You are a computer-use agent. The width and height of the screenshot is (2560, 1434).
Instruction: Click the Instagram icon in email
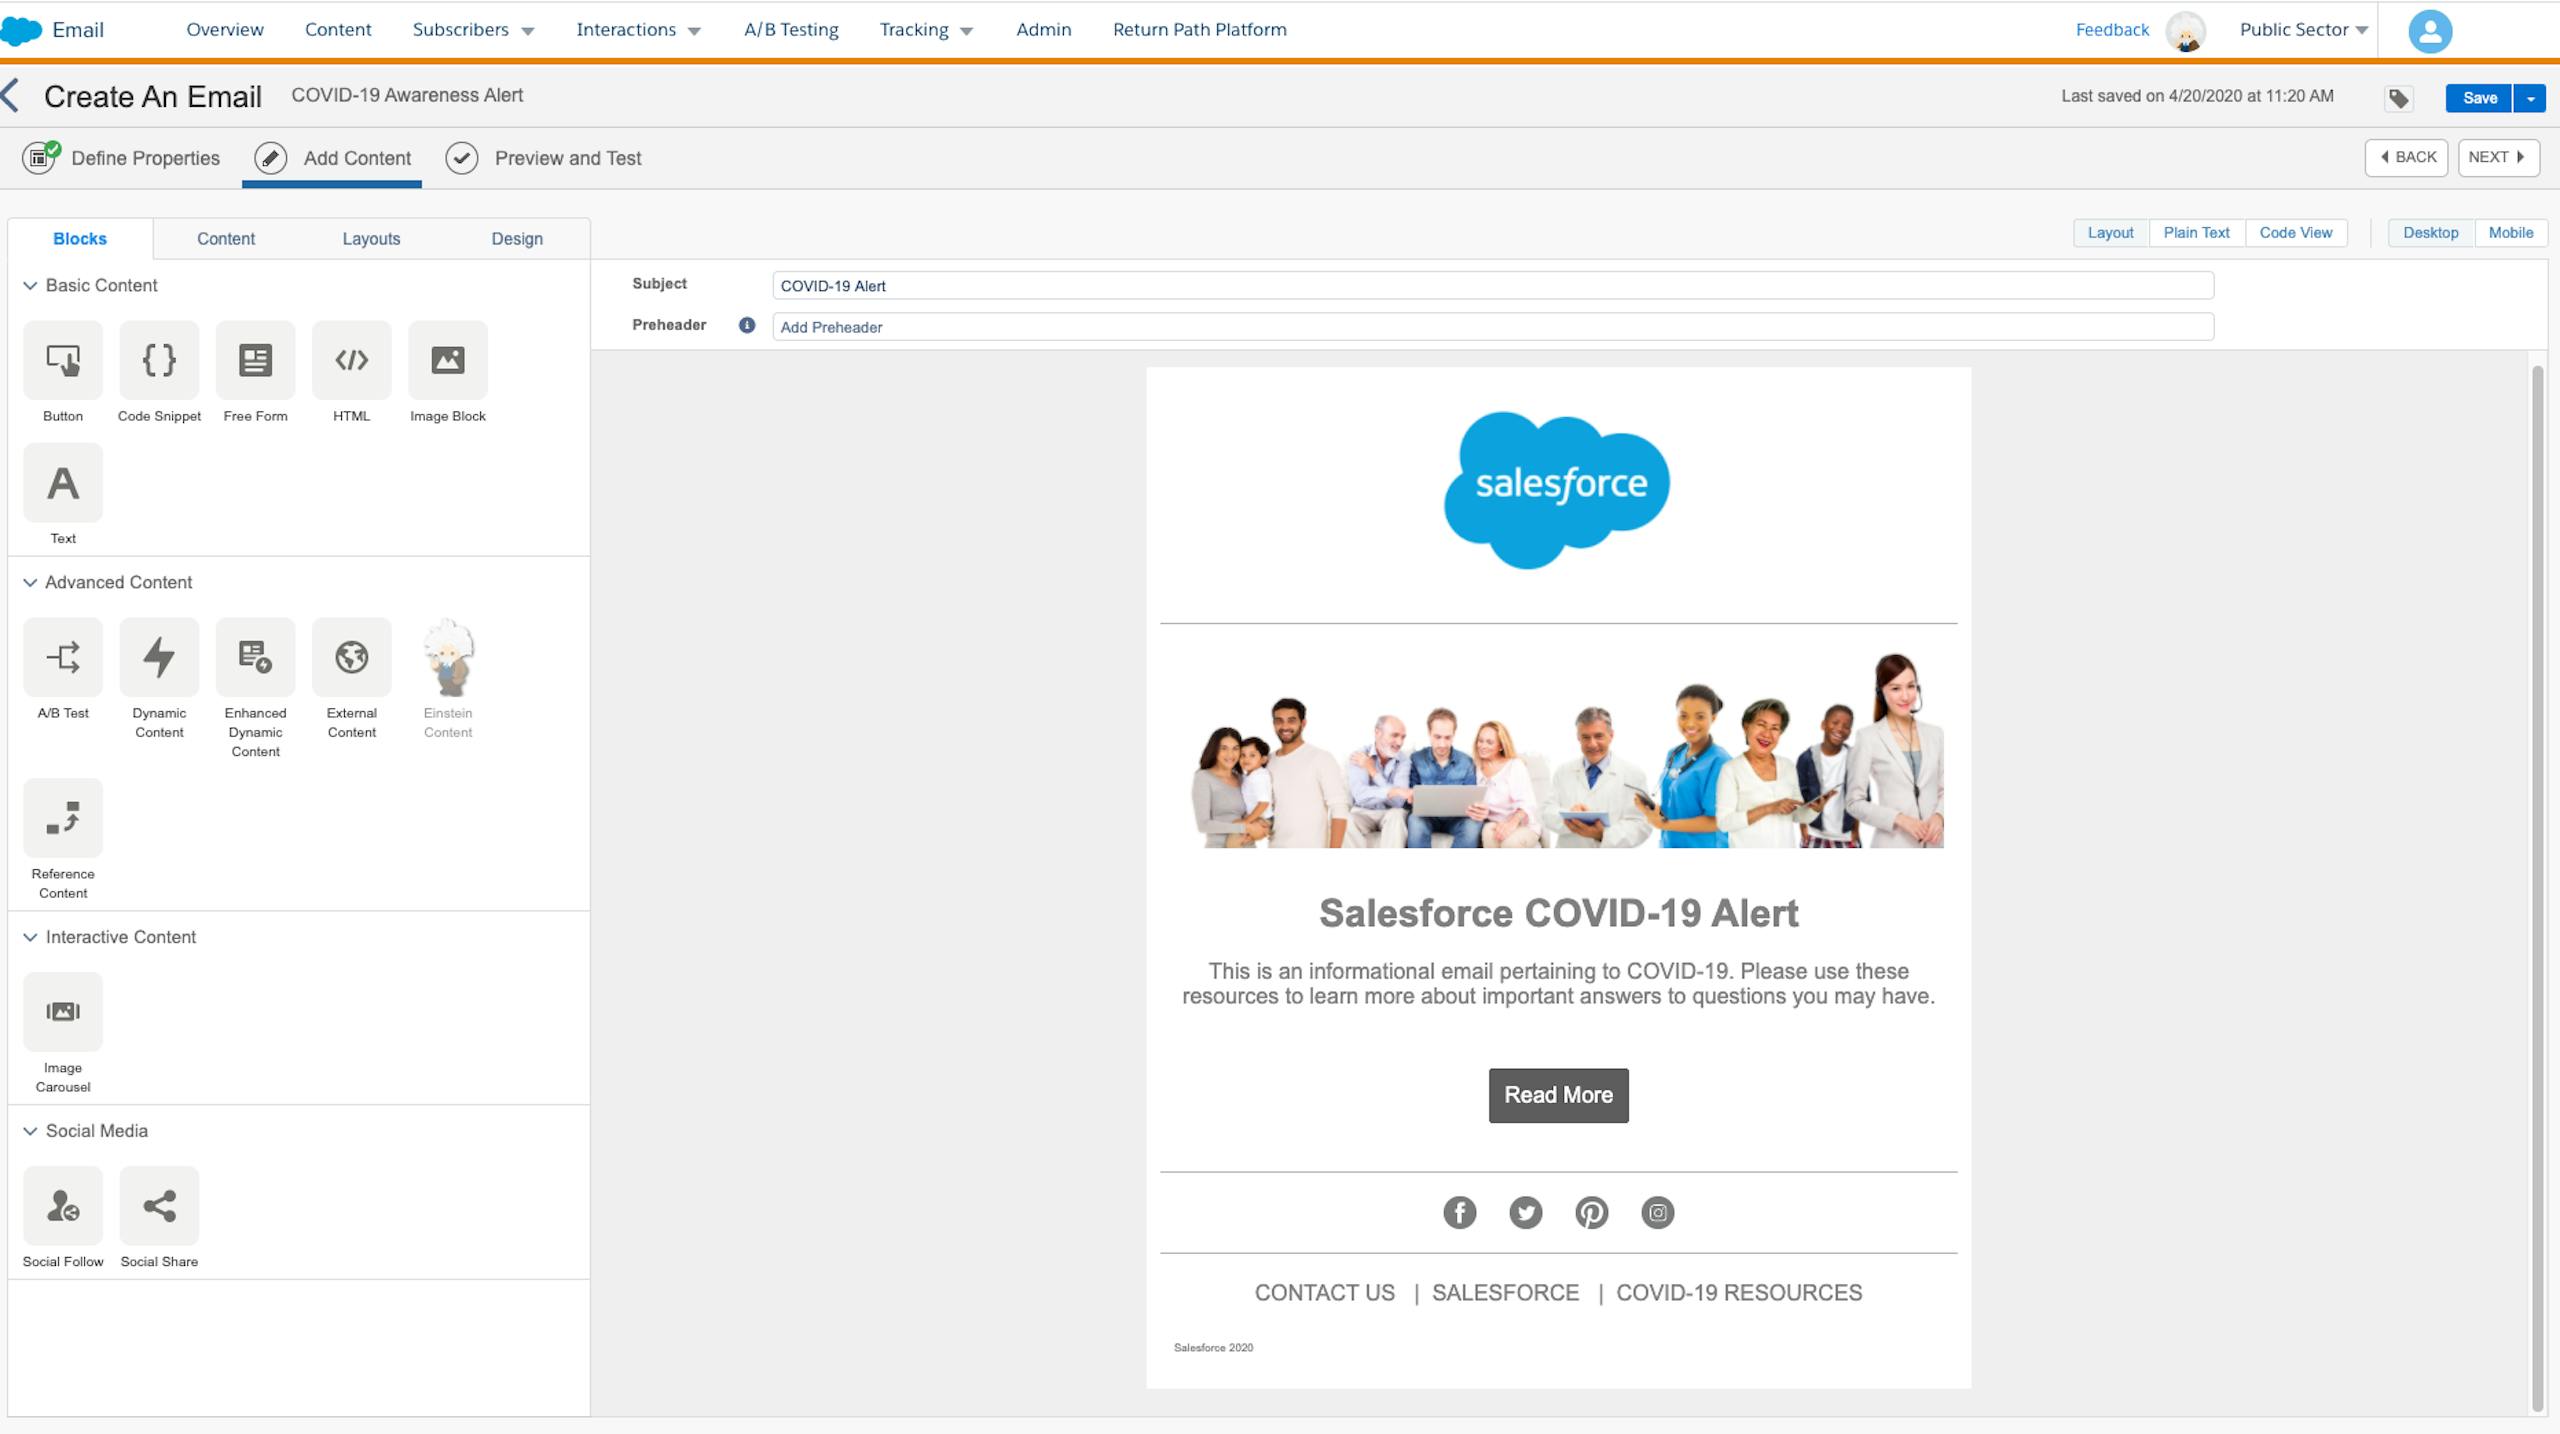tap(1657, 1213)
